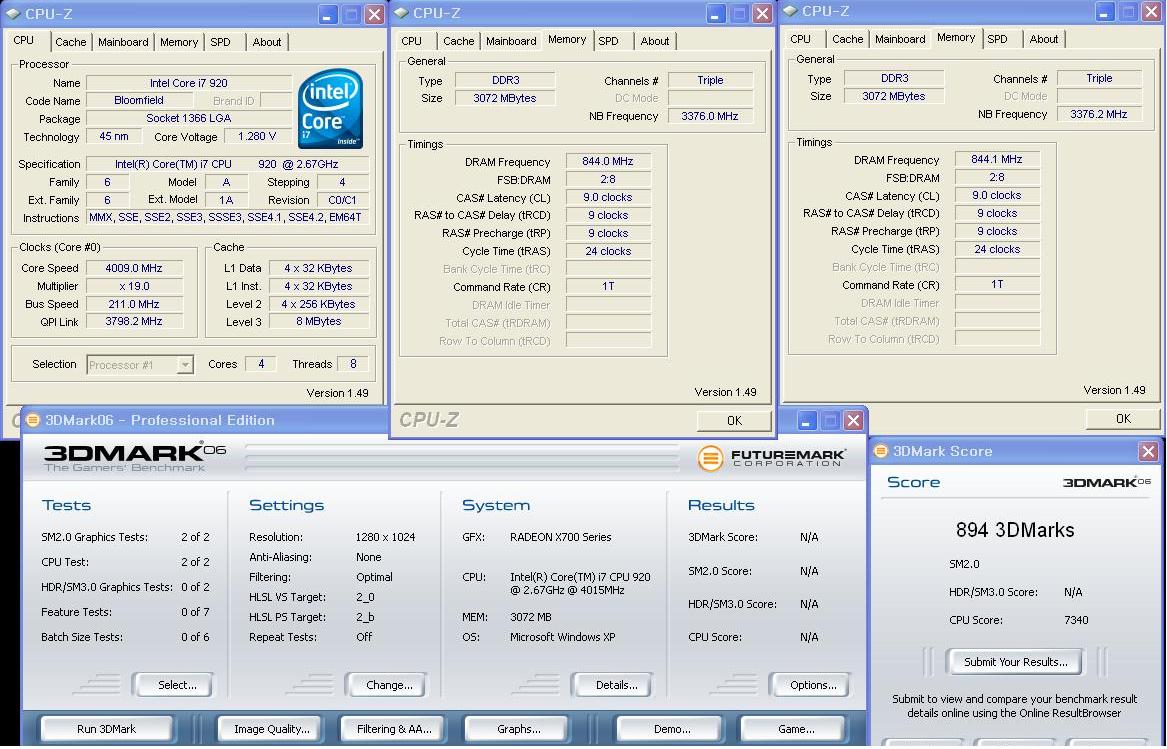Click the Futuremark Corporation logo
Viewport: 1167px width, 749px height.
coord(771,457)
